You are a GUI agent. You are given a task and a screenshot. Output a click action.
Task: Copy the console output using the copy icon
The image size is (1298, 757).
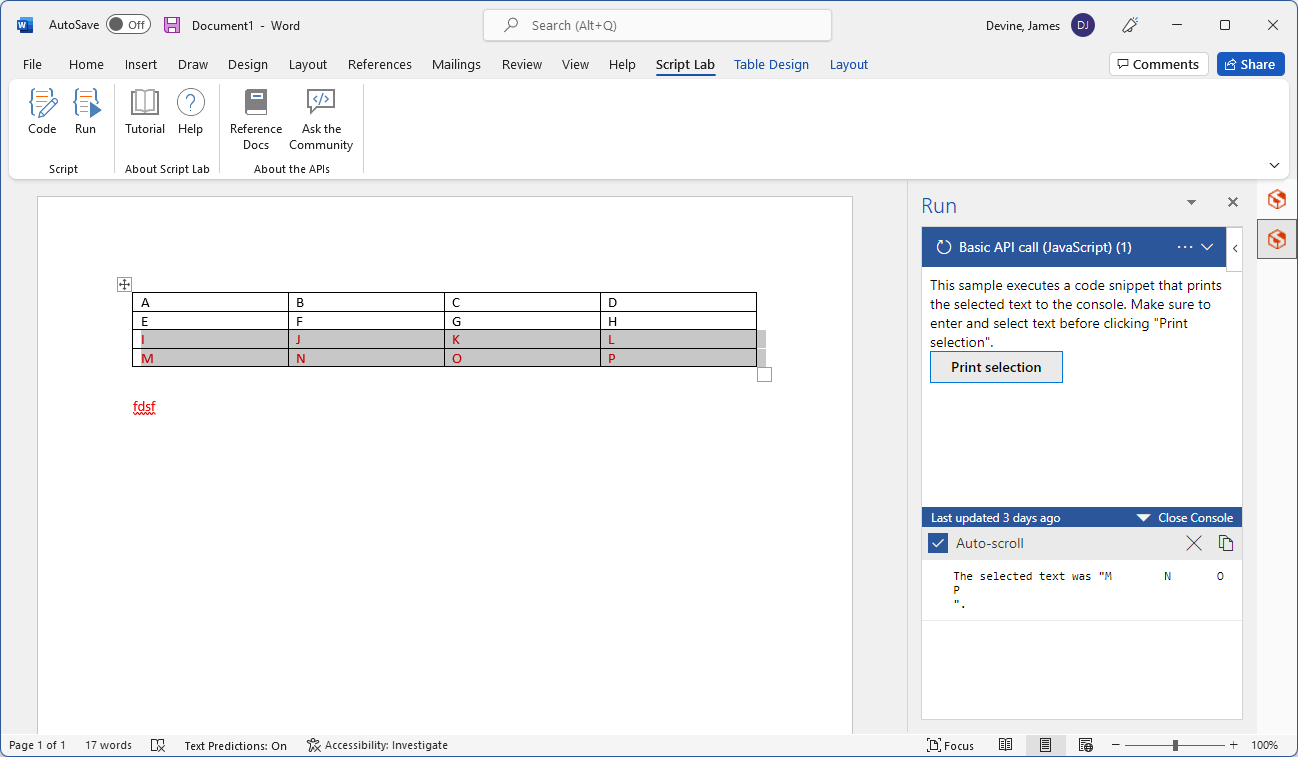(x=1225, y=542)
